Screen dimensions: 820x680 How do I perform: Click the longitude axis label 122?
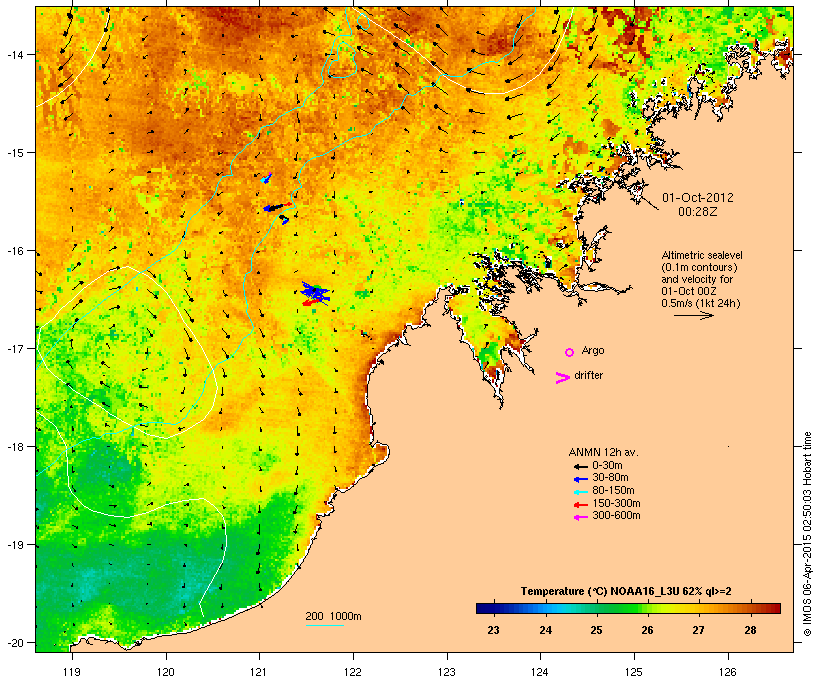click(x=353, y=672)
